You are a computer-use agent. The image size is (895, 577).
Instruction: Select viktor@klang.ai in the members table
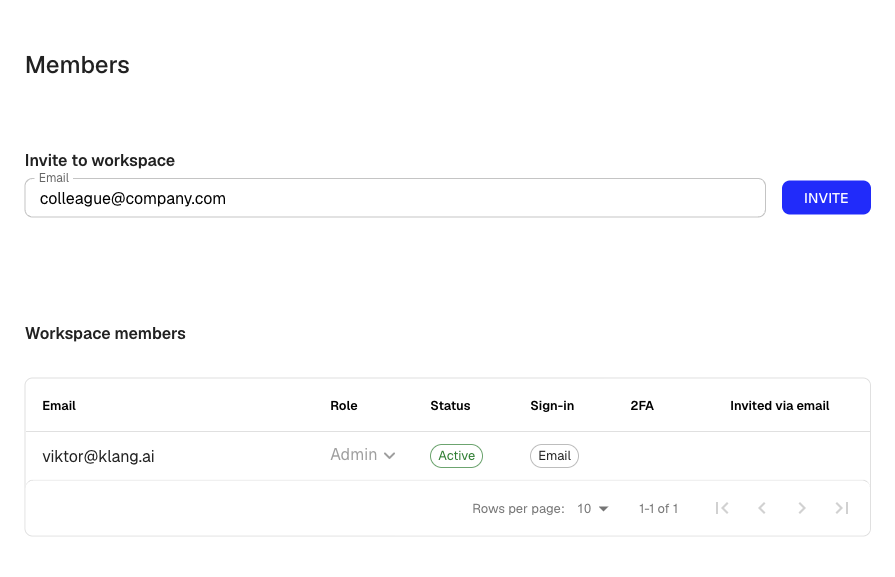coord(98,454)
